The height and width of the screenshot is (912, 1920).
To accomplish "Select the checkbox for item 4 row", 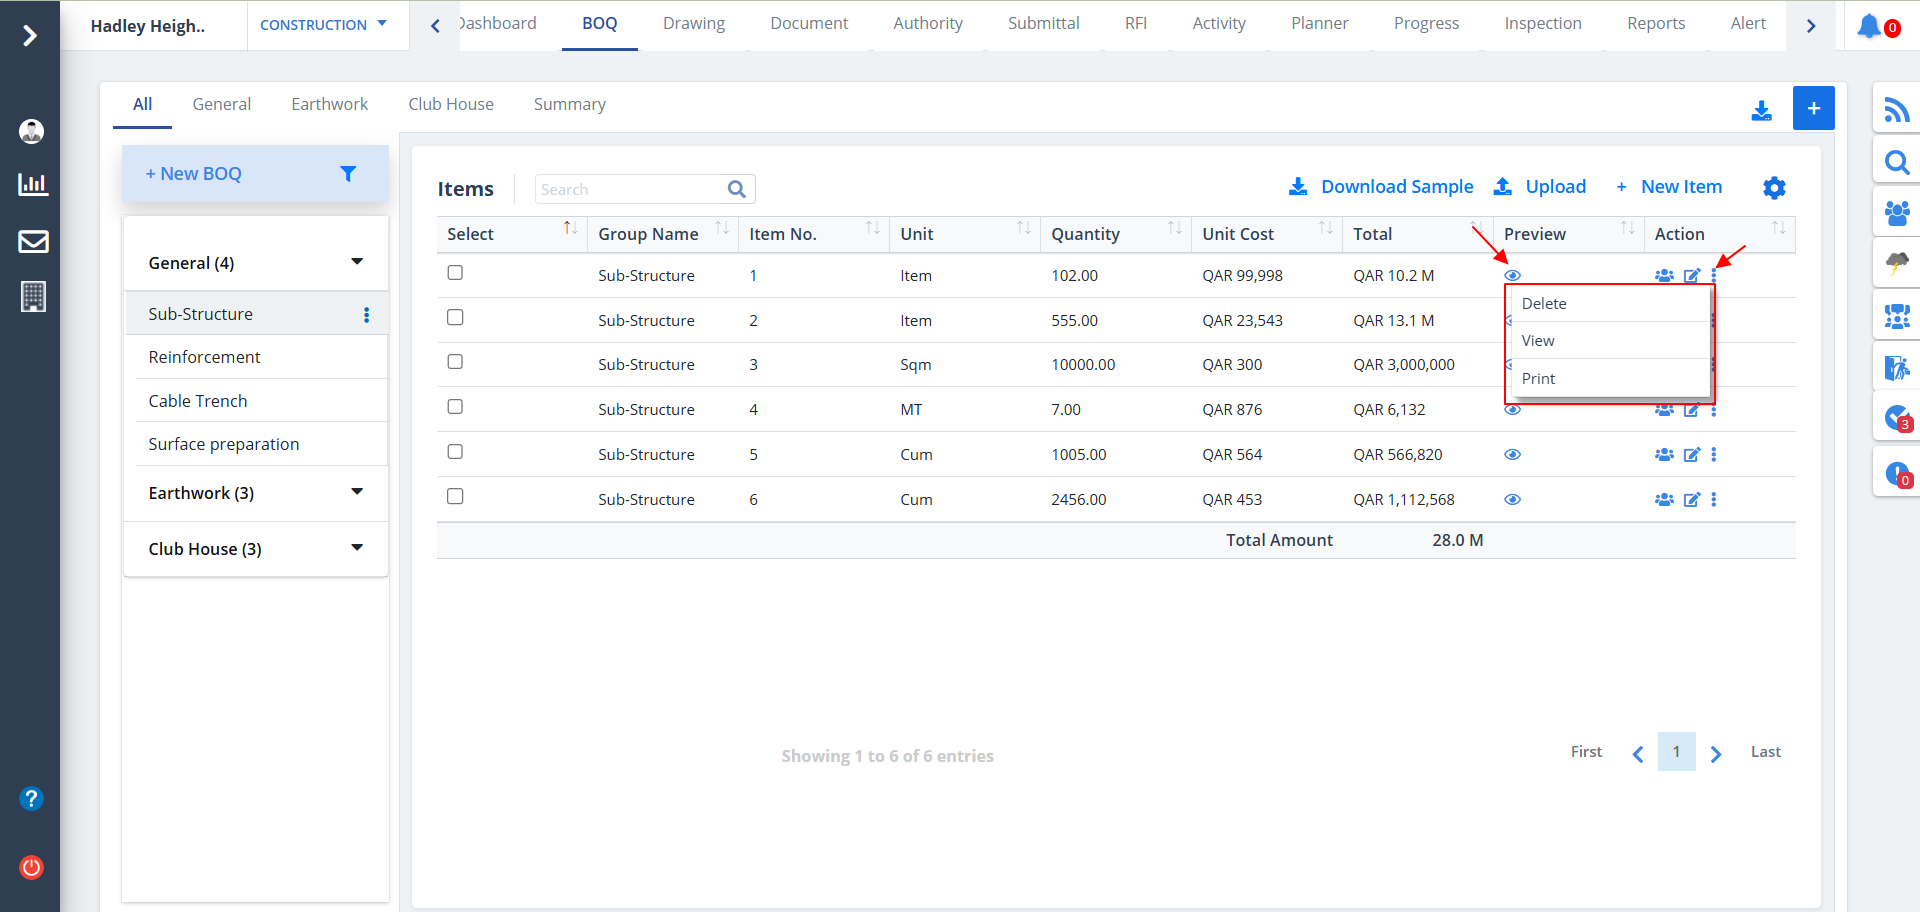I will pyautogui.click(x=455, y=407).
